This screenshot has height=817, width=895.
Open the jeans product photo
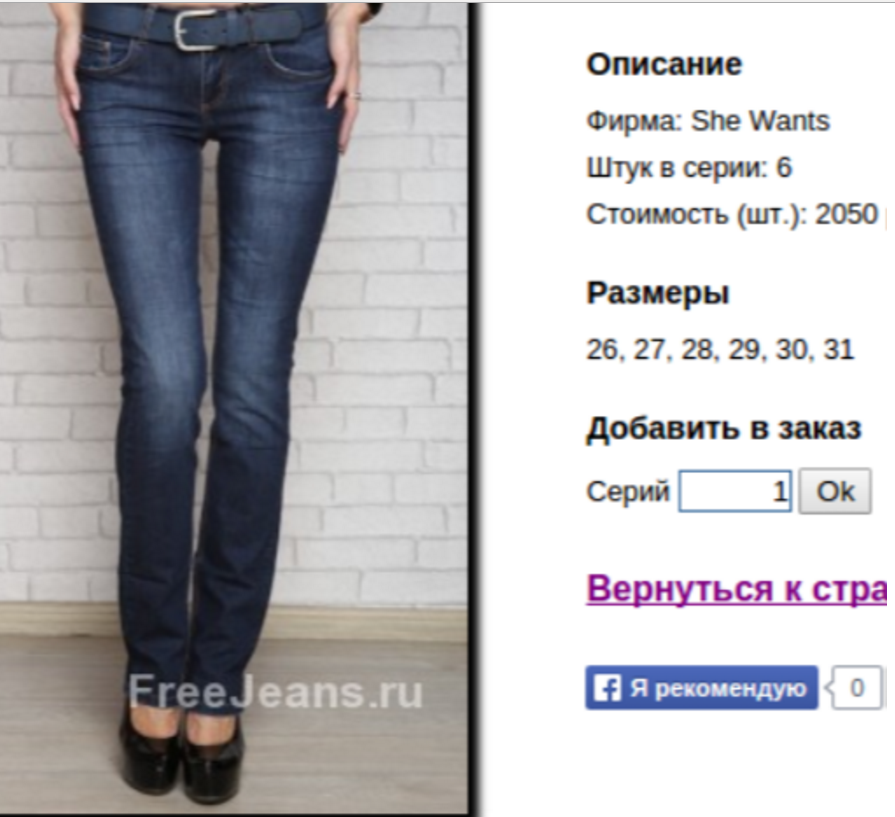[x=234, y=408]
